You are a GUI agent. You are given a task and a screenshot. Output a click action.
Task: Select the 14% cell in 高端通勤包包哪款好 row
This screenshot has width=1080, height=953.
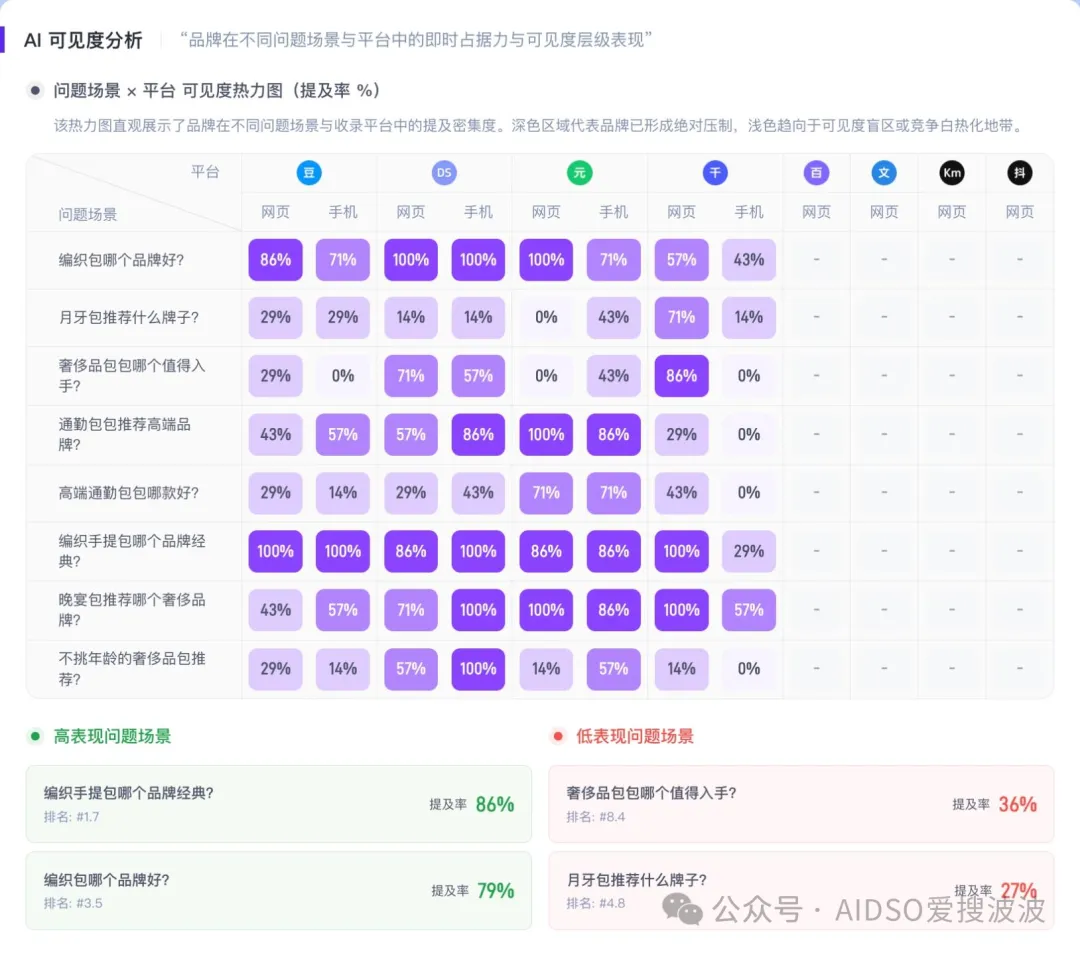[343, 493]
